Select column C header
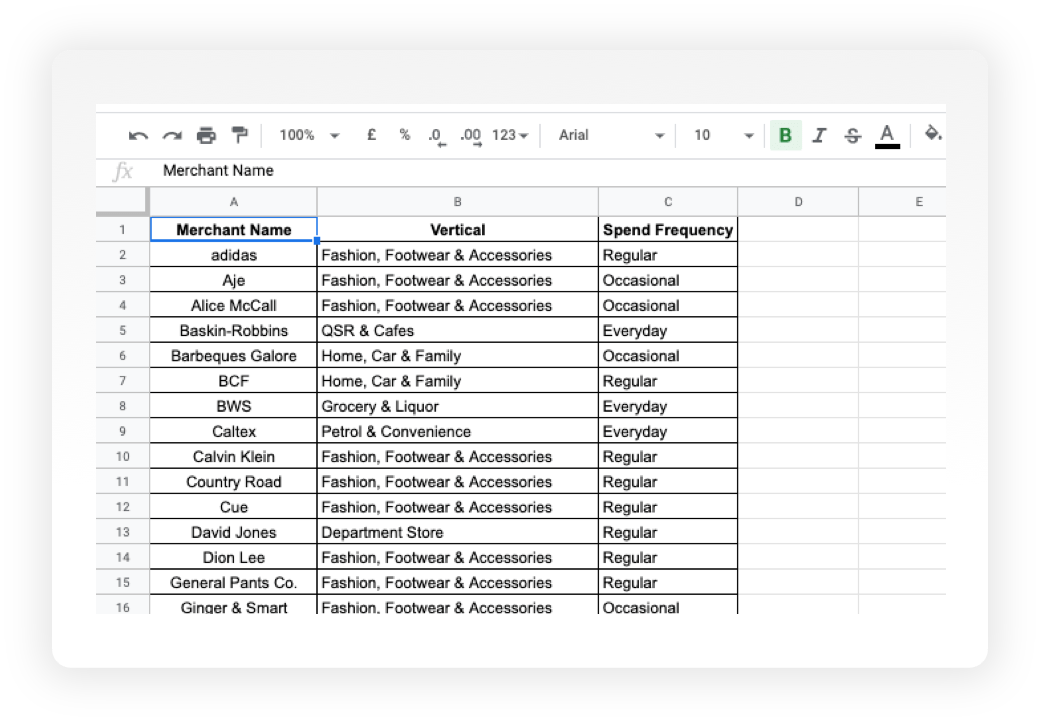This screenshot has height=722, width=1040. tap(668, 202)
